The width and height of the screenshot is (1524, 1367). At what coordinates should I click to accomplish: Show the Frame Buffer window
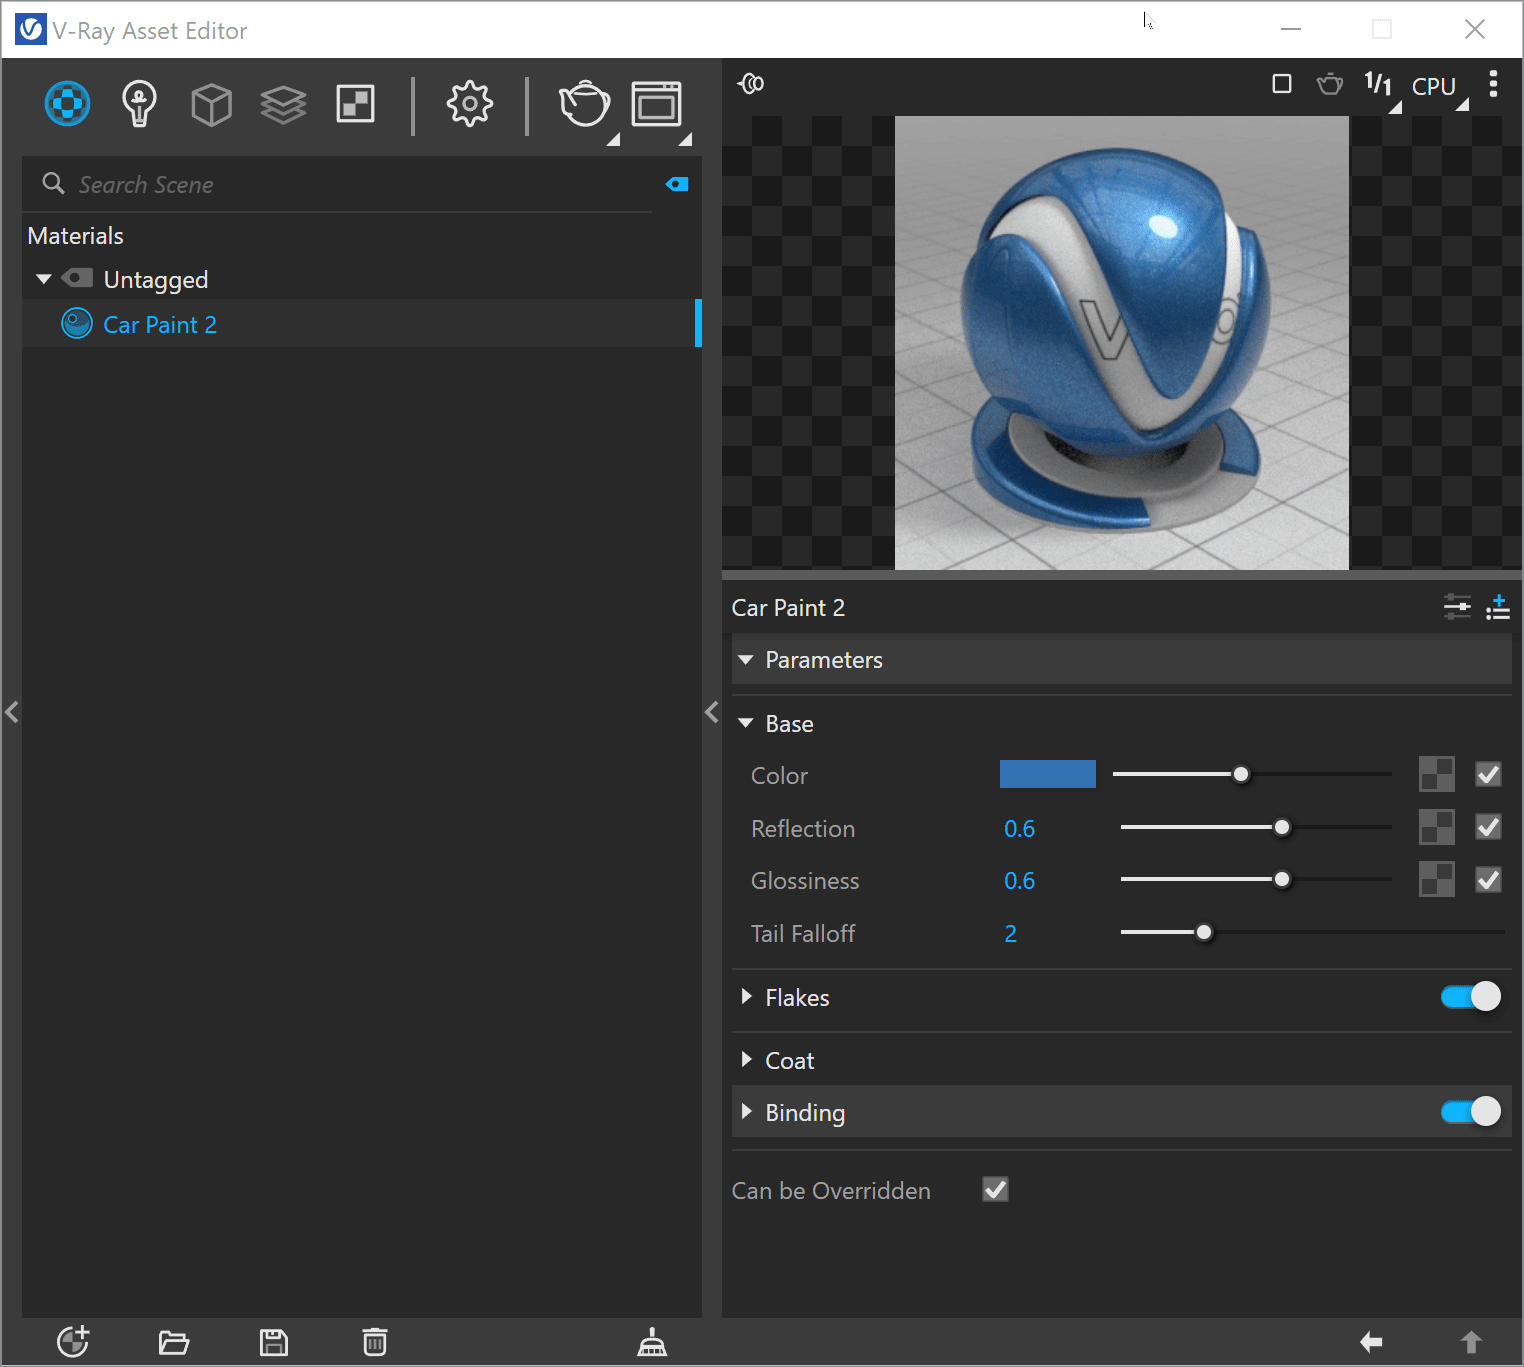657,104
